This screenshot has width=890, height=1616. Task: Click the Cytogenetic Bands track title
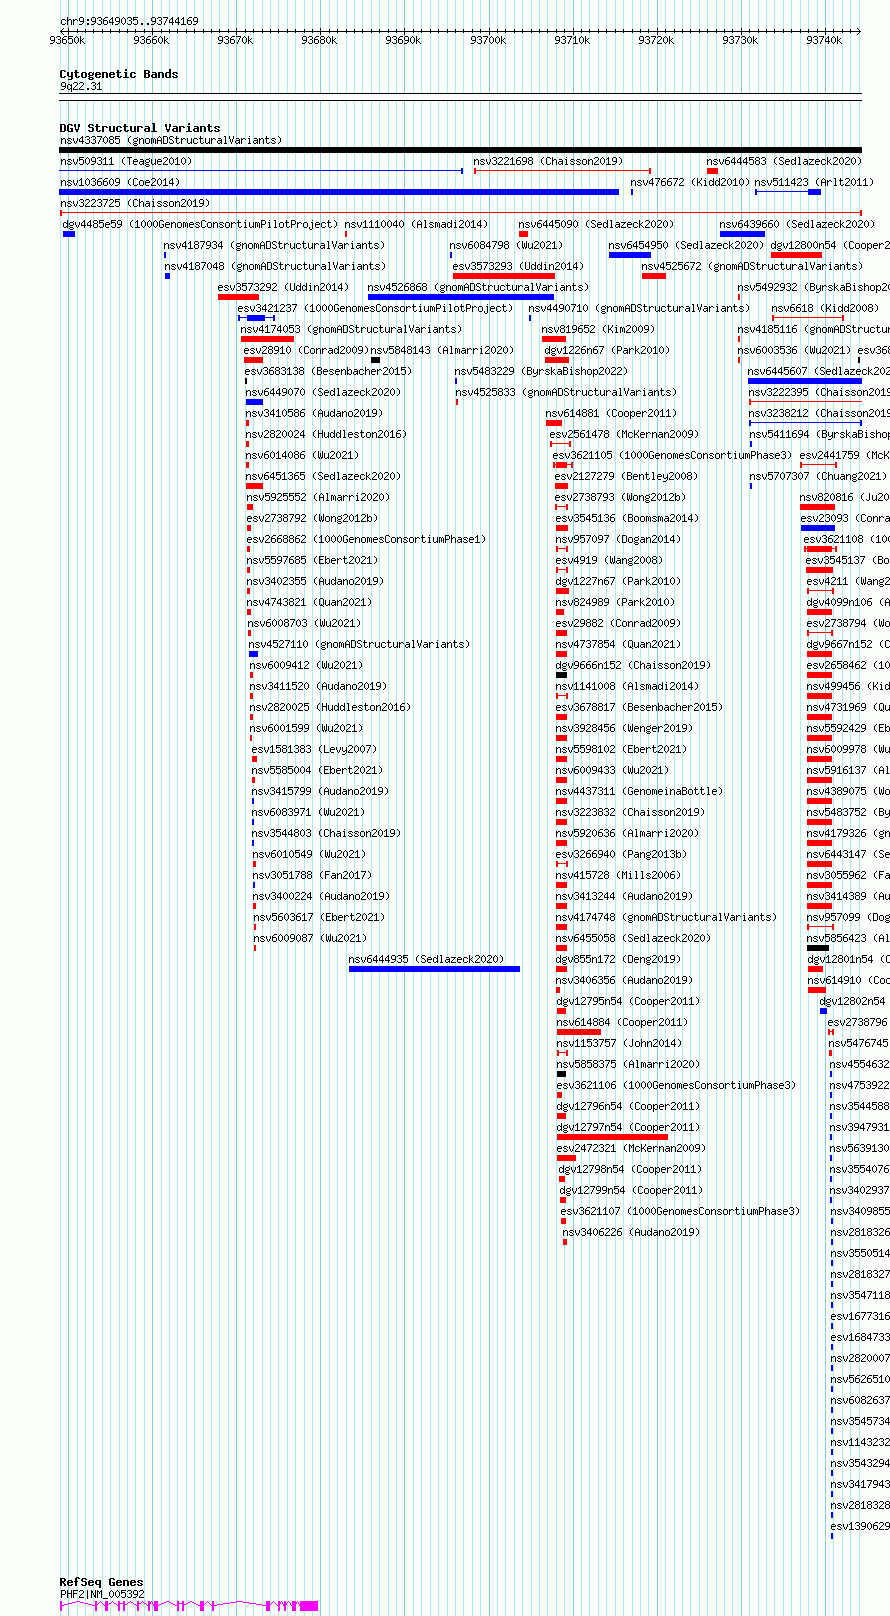point(119,74)
